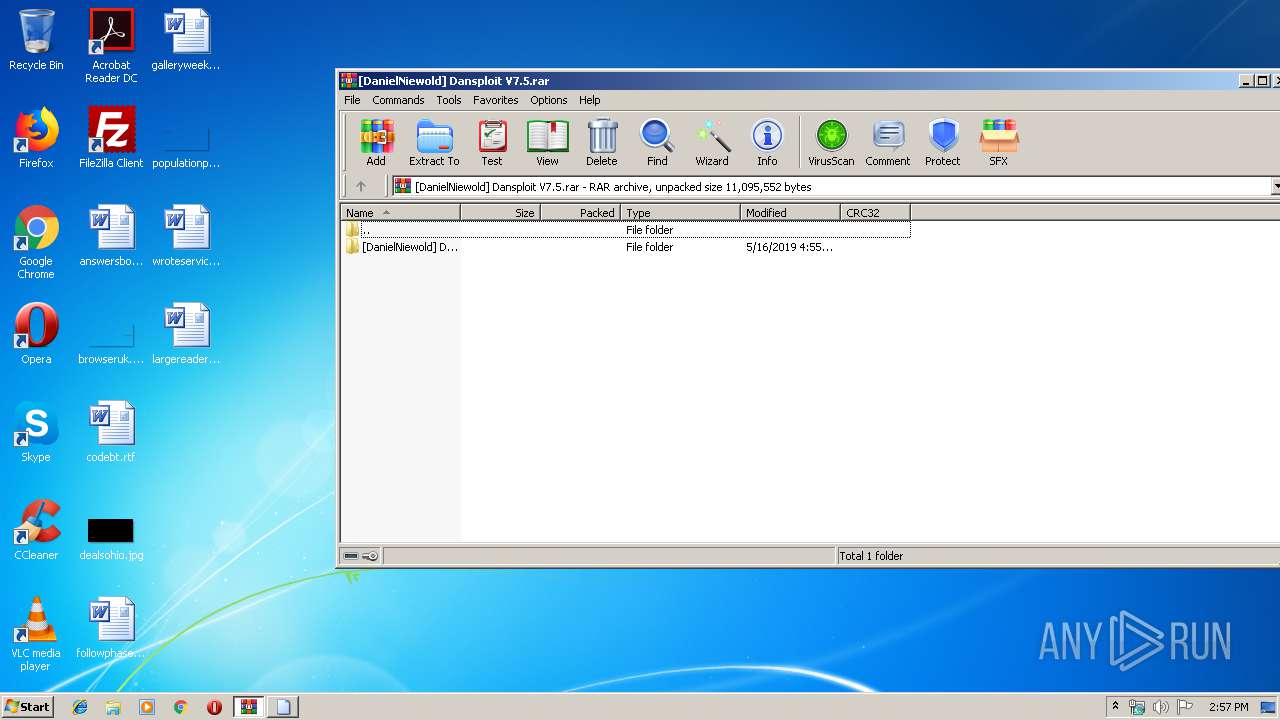Select the galleryweek document on the desktop
The width and height of the screenshot is (1280, 720).
(186, 40)
